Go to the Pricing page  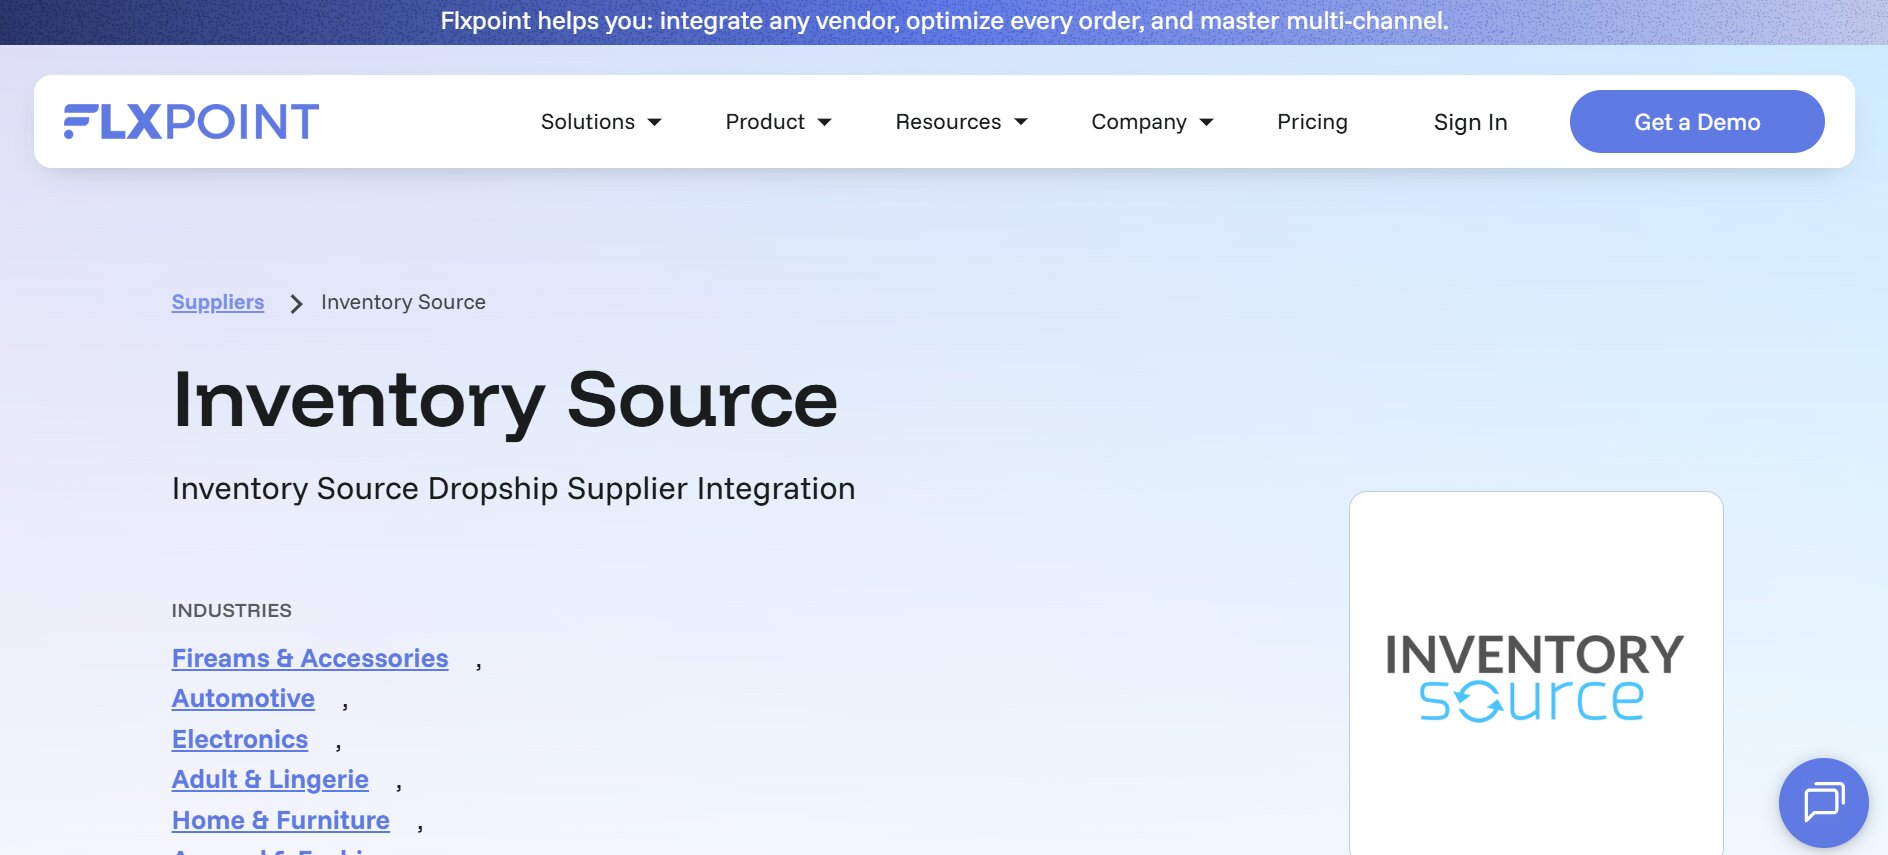(x=1312, y=122)
